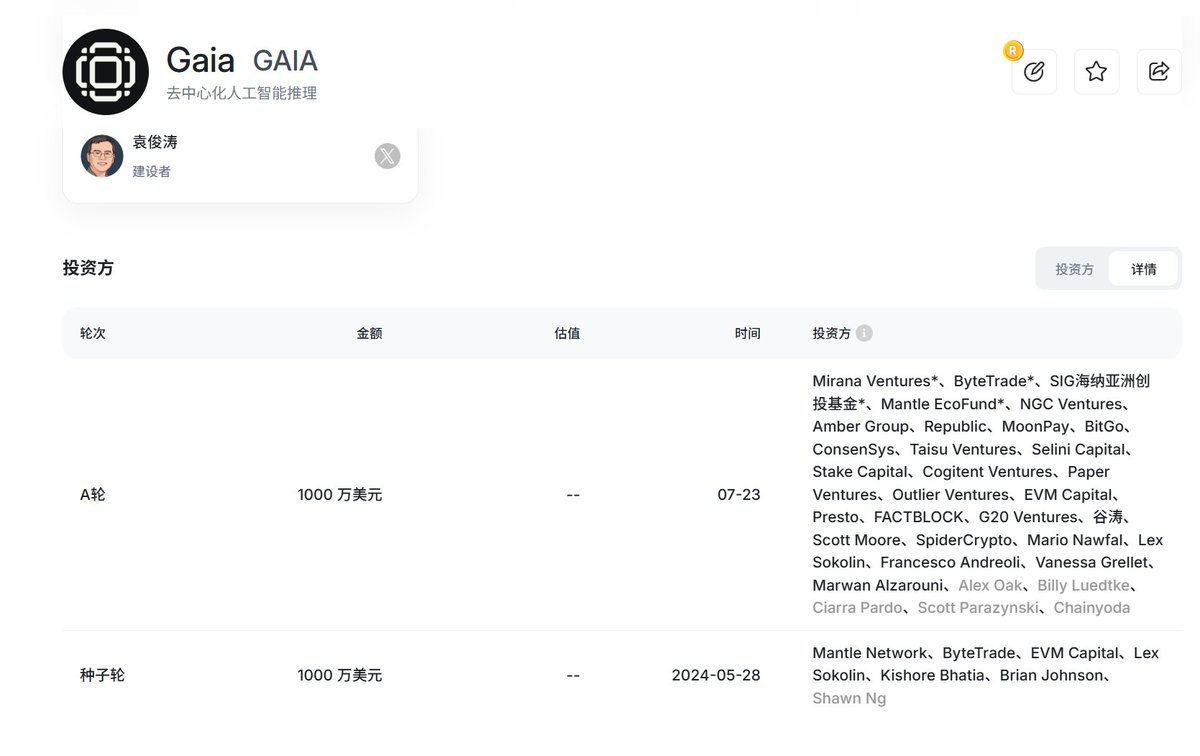Open the X (Twitter) profile icon
The width and height of the screenshot is (1200, 756).
387,156
